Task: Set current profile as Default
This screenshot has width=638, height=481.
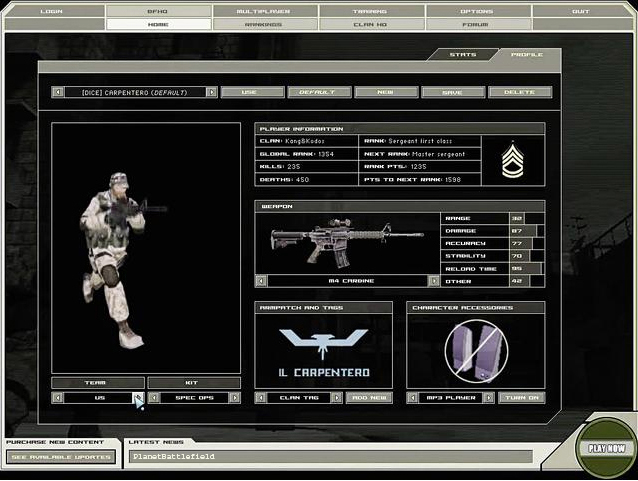Action: [319, 92]
